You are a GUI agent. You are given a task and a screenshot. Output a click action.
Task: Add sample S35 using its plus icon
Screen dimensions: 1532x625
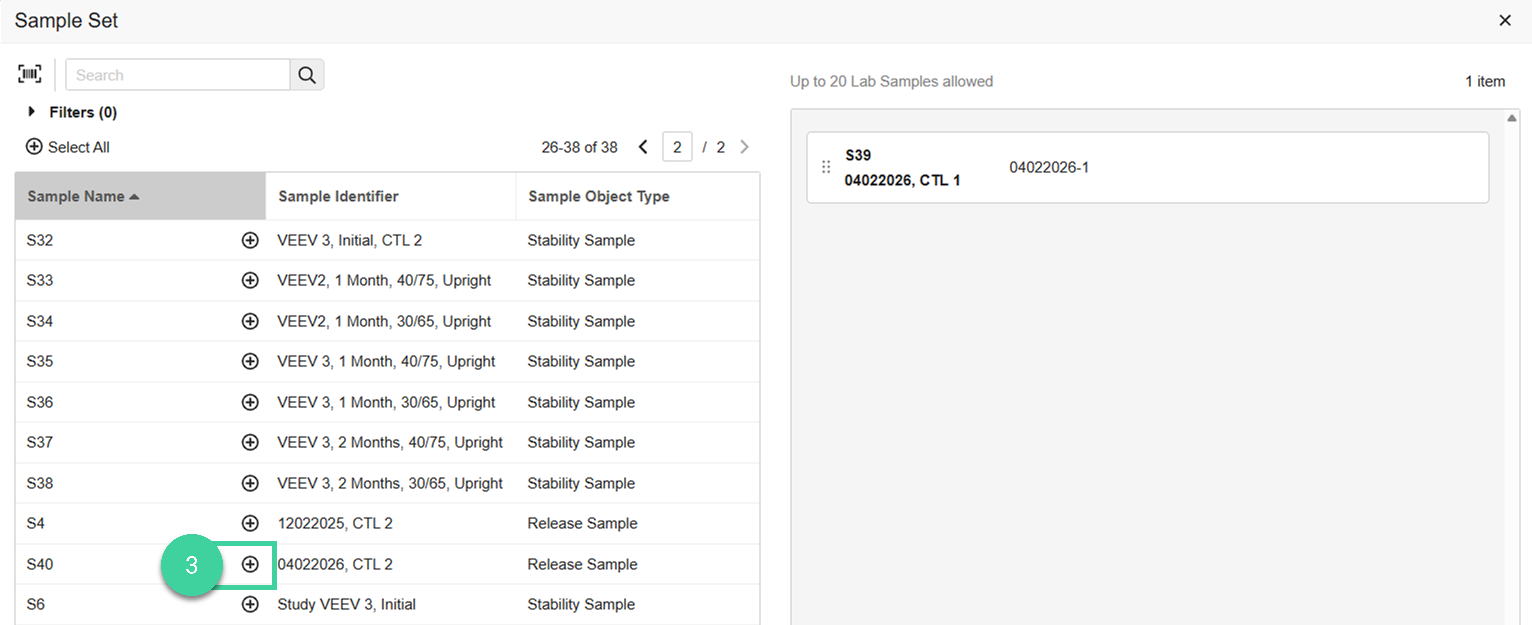[x=250, y=361]
